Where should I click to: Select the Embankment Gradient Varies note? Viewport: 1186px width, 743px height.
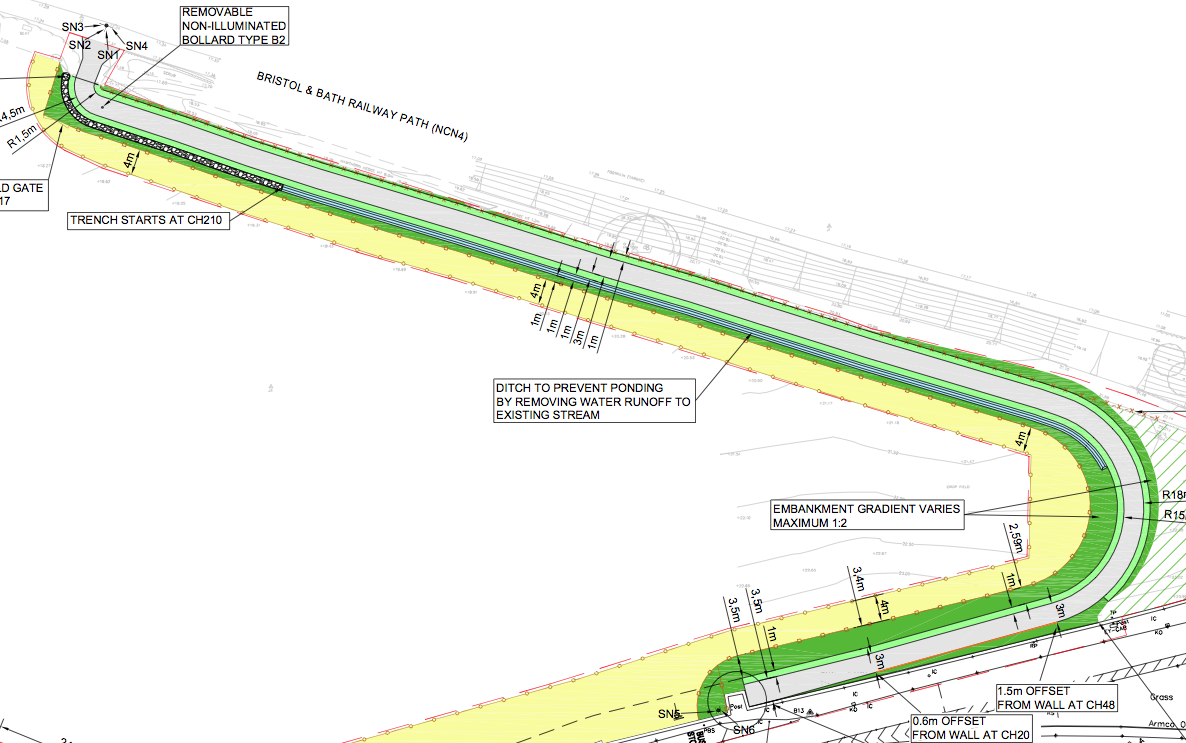[x=866, y=515]
